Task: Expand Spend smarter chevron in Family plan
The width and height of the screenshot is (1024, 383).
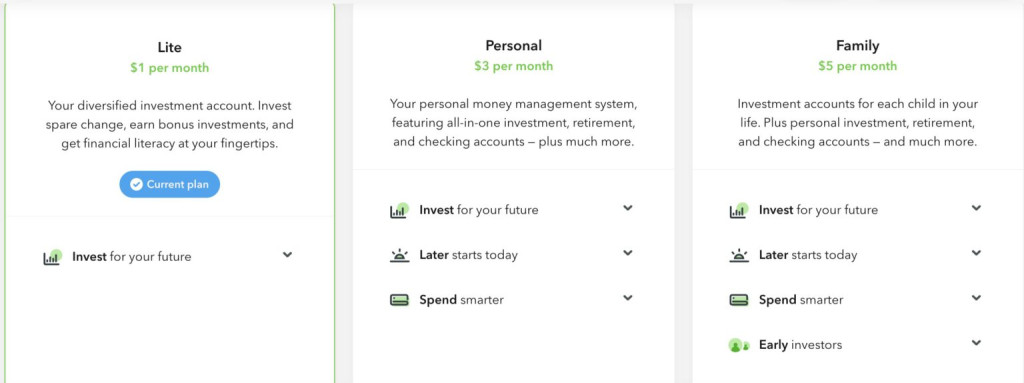Action: point(976,298)
